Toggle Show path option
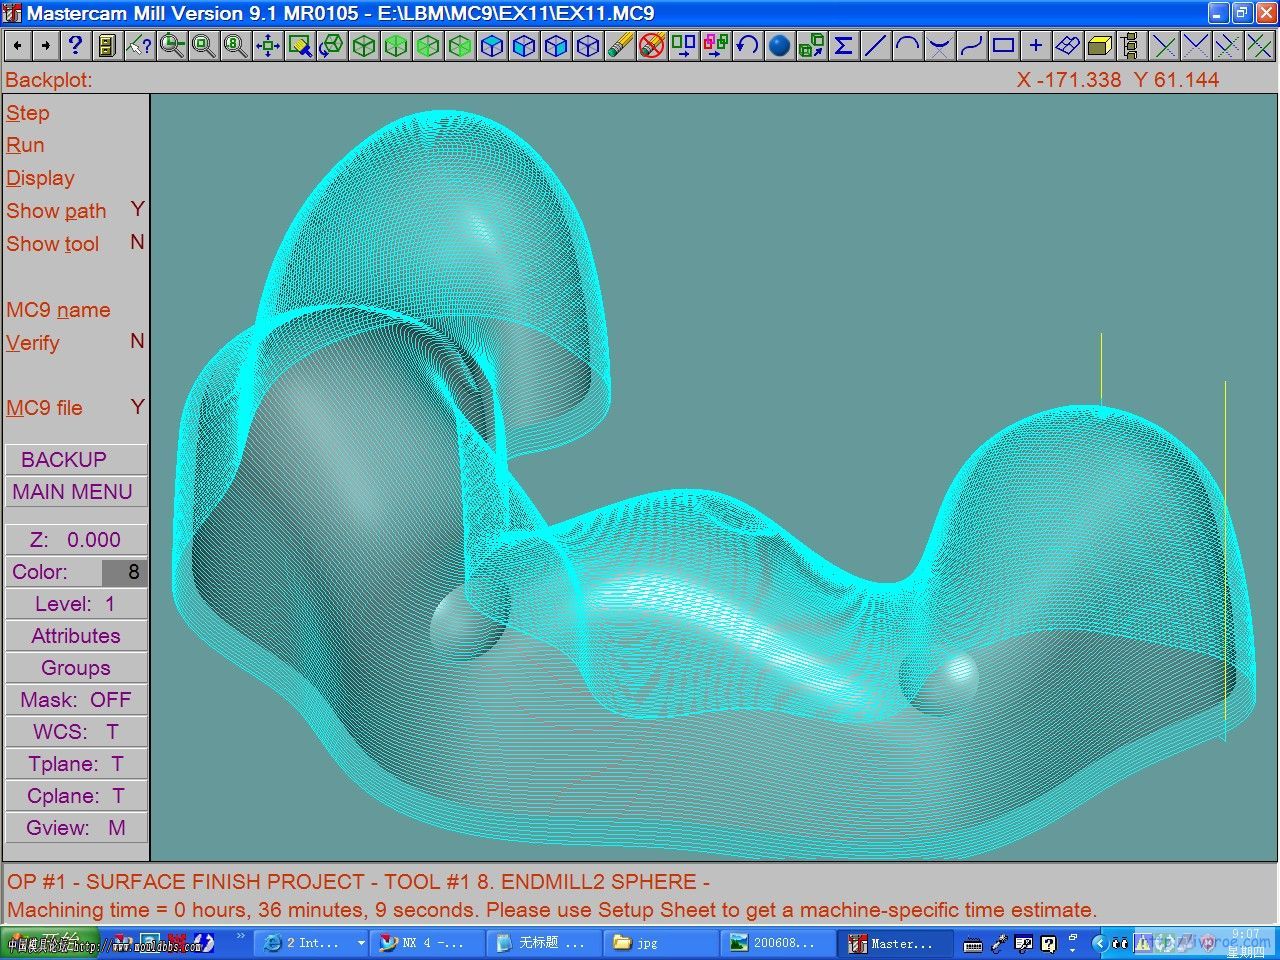Screen dimensions: 1280x960 click(75, 211)
